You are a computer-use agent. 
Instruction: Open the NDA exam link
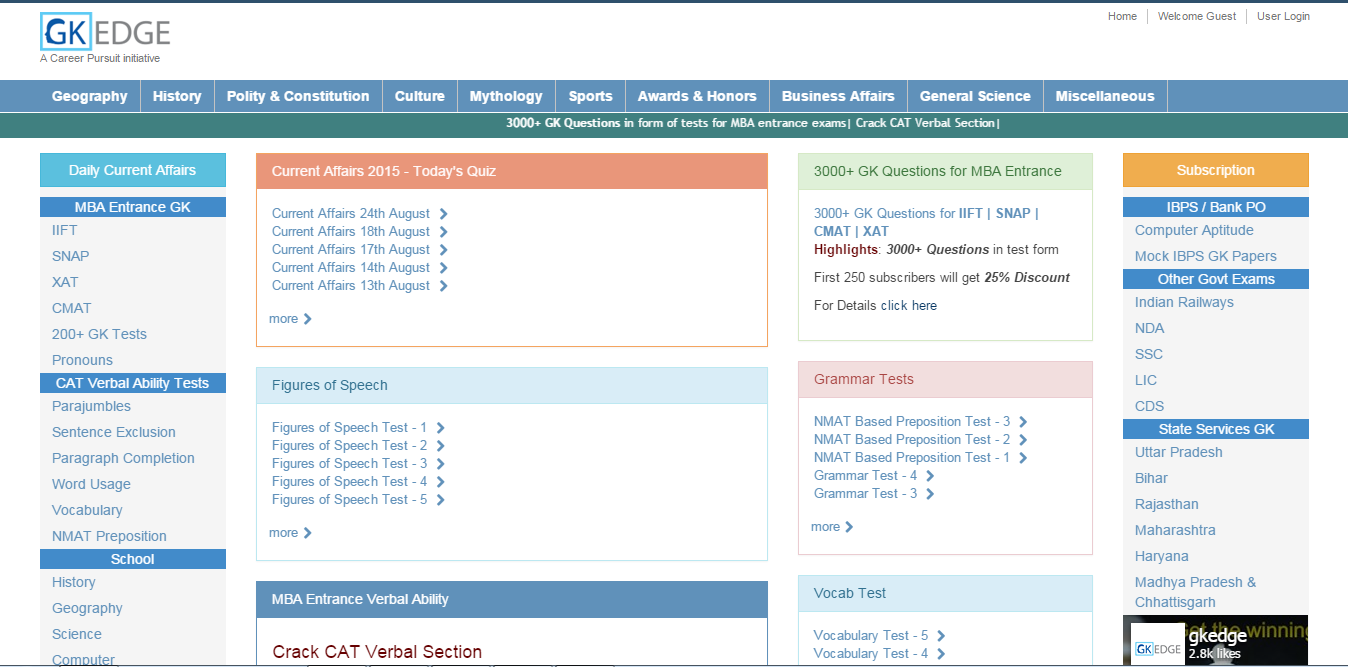coord(1150,328)
